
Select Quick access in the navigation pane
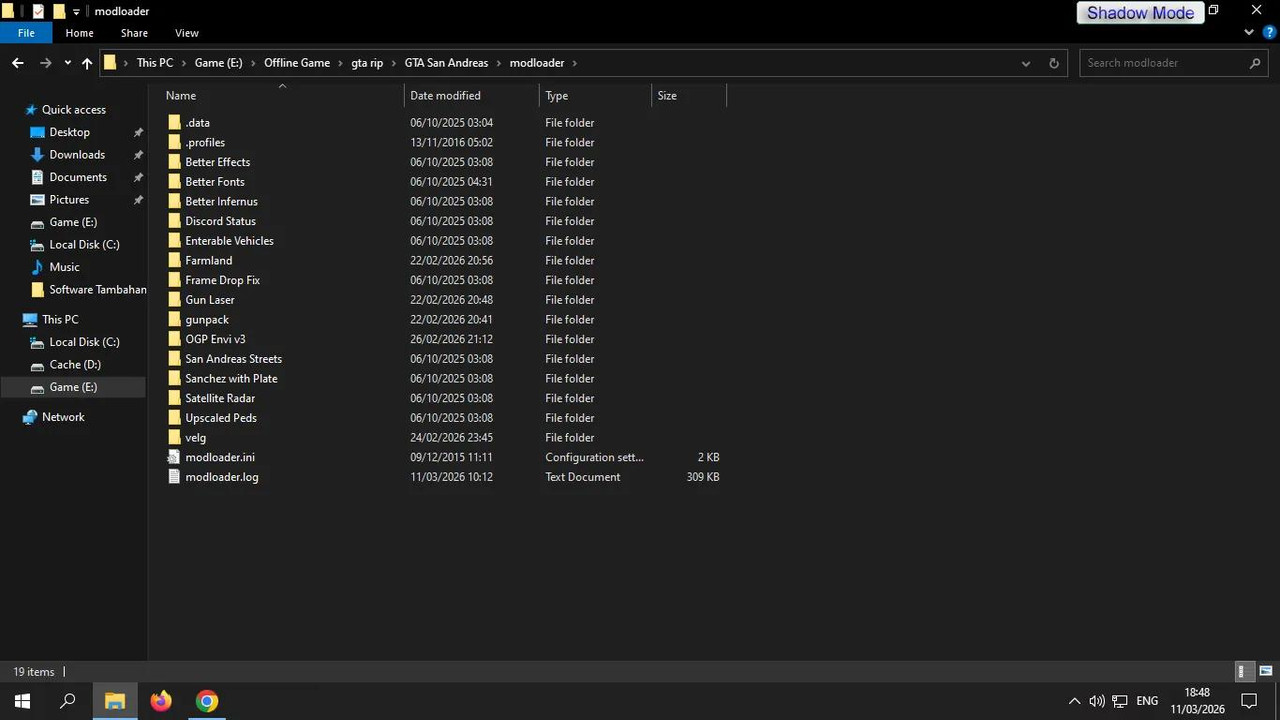pos(73,110)
